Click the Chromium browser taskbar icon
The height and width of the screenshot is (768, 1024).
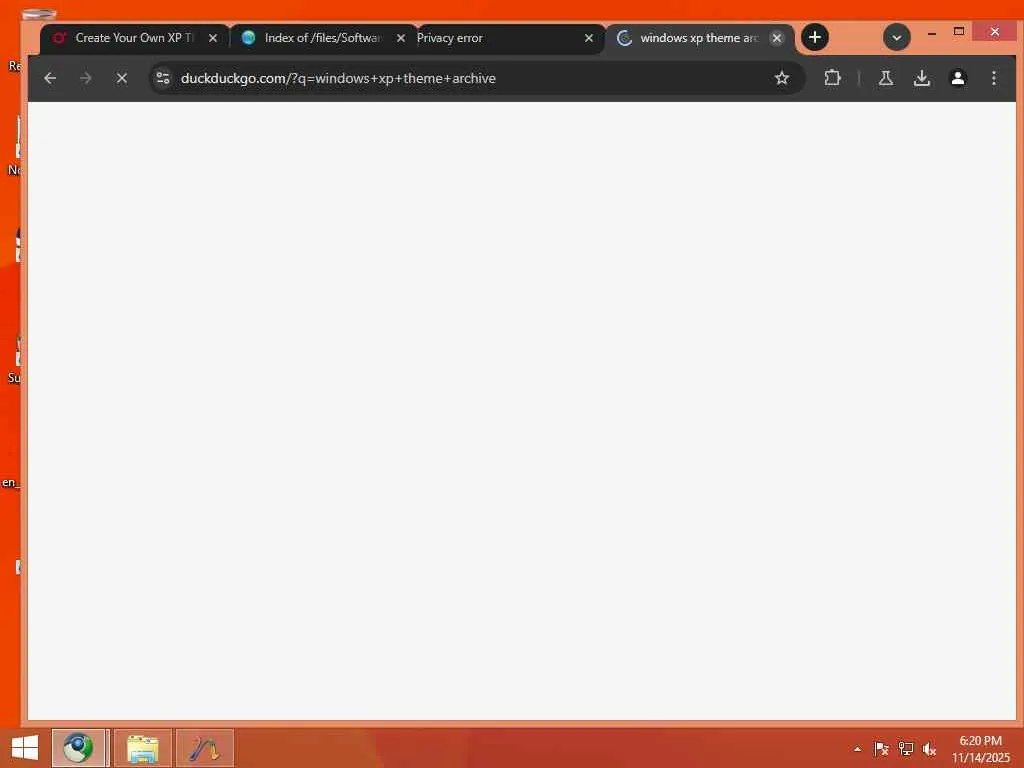pyautogui.click(x=78, y=748)
